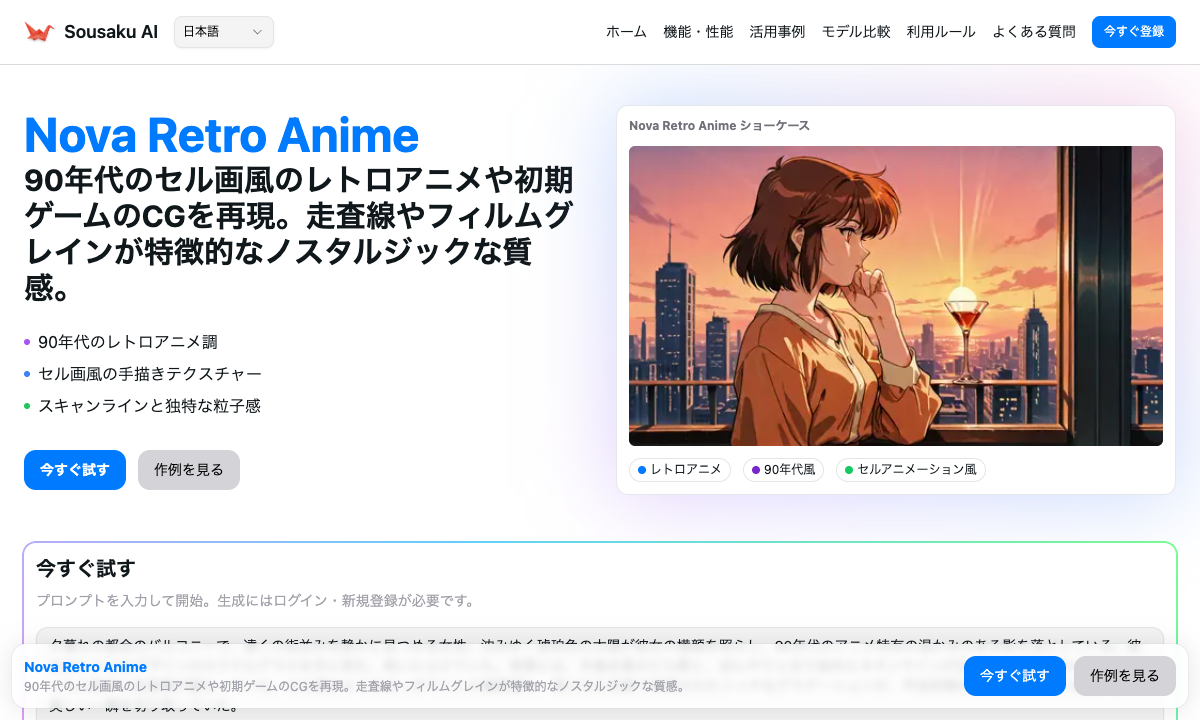Click the blue dot on the レトロアニメ badge
This screenshot has height=720, width=1200.
coord(642,470)
